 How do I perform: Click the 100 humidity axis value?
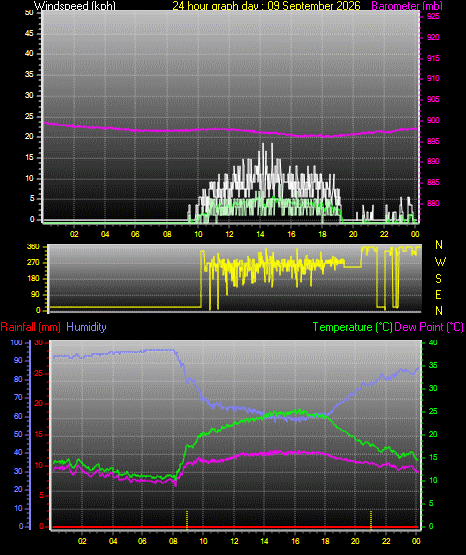click(x=16, y=342)
